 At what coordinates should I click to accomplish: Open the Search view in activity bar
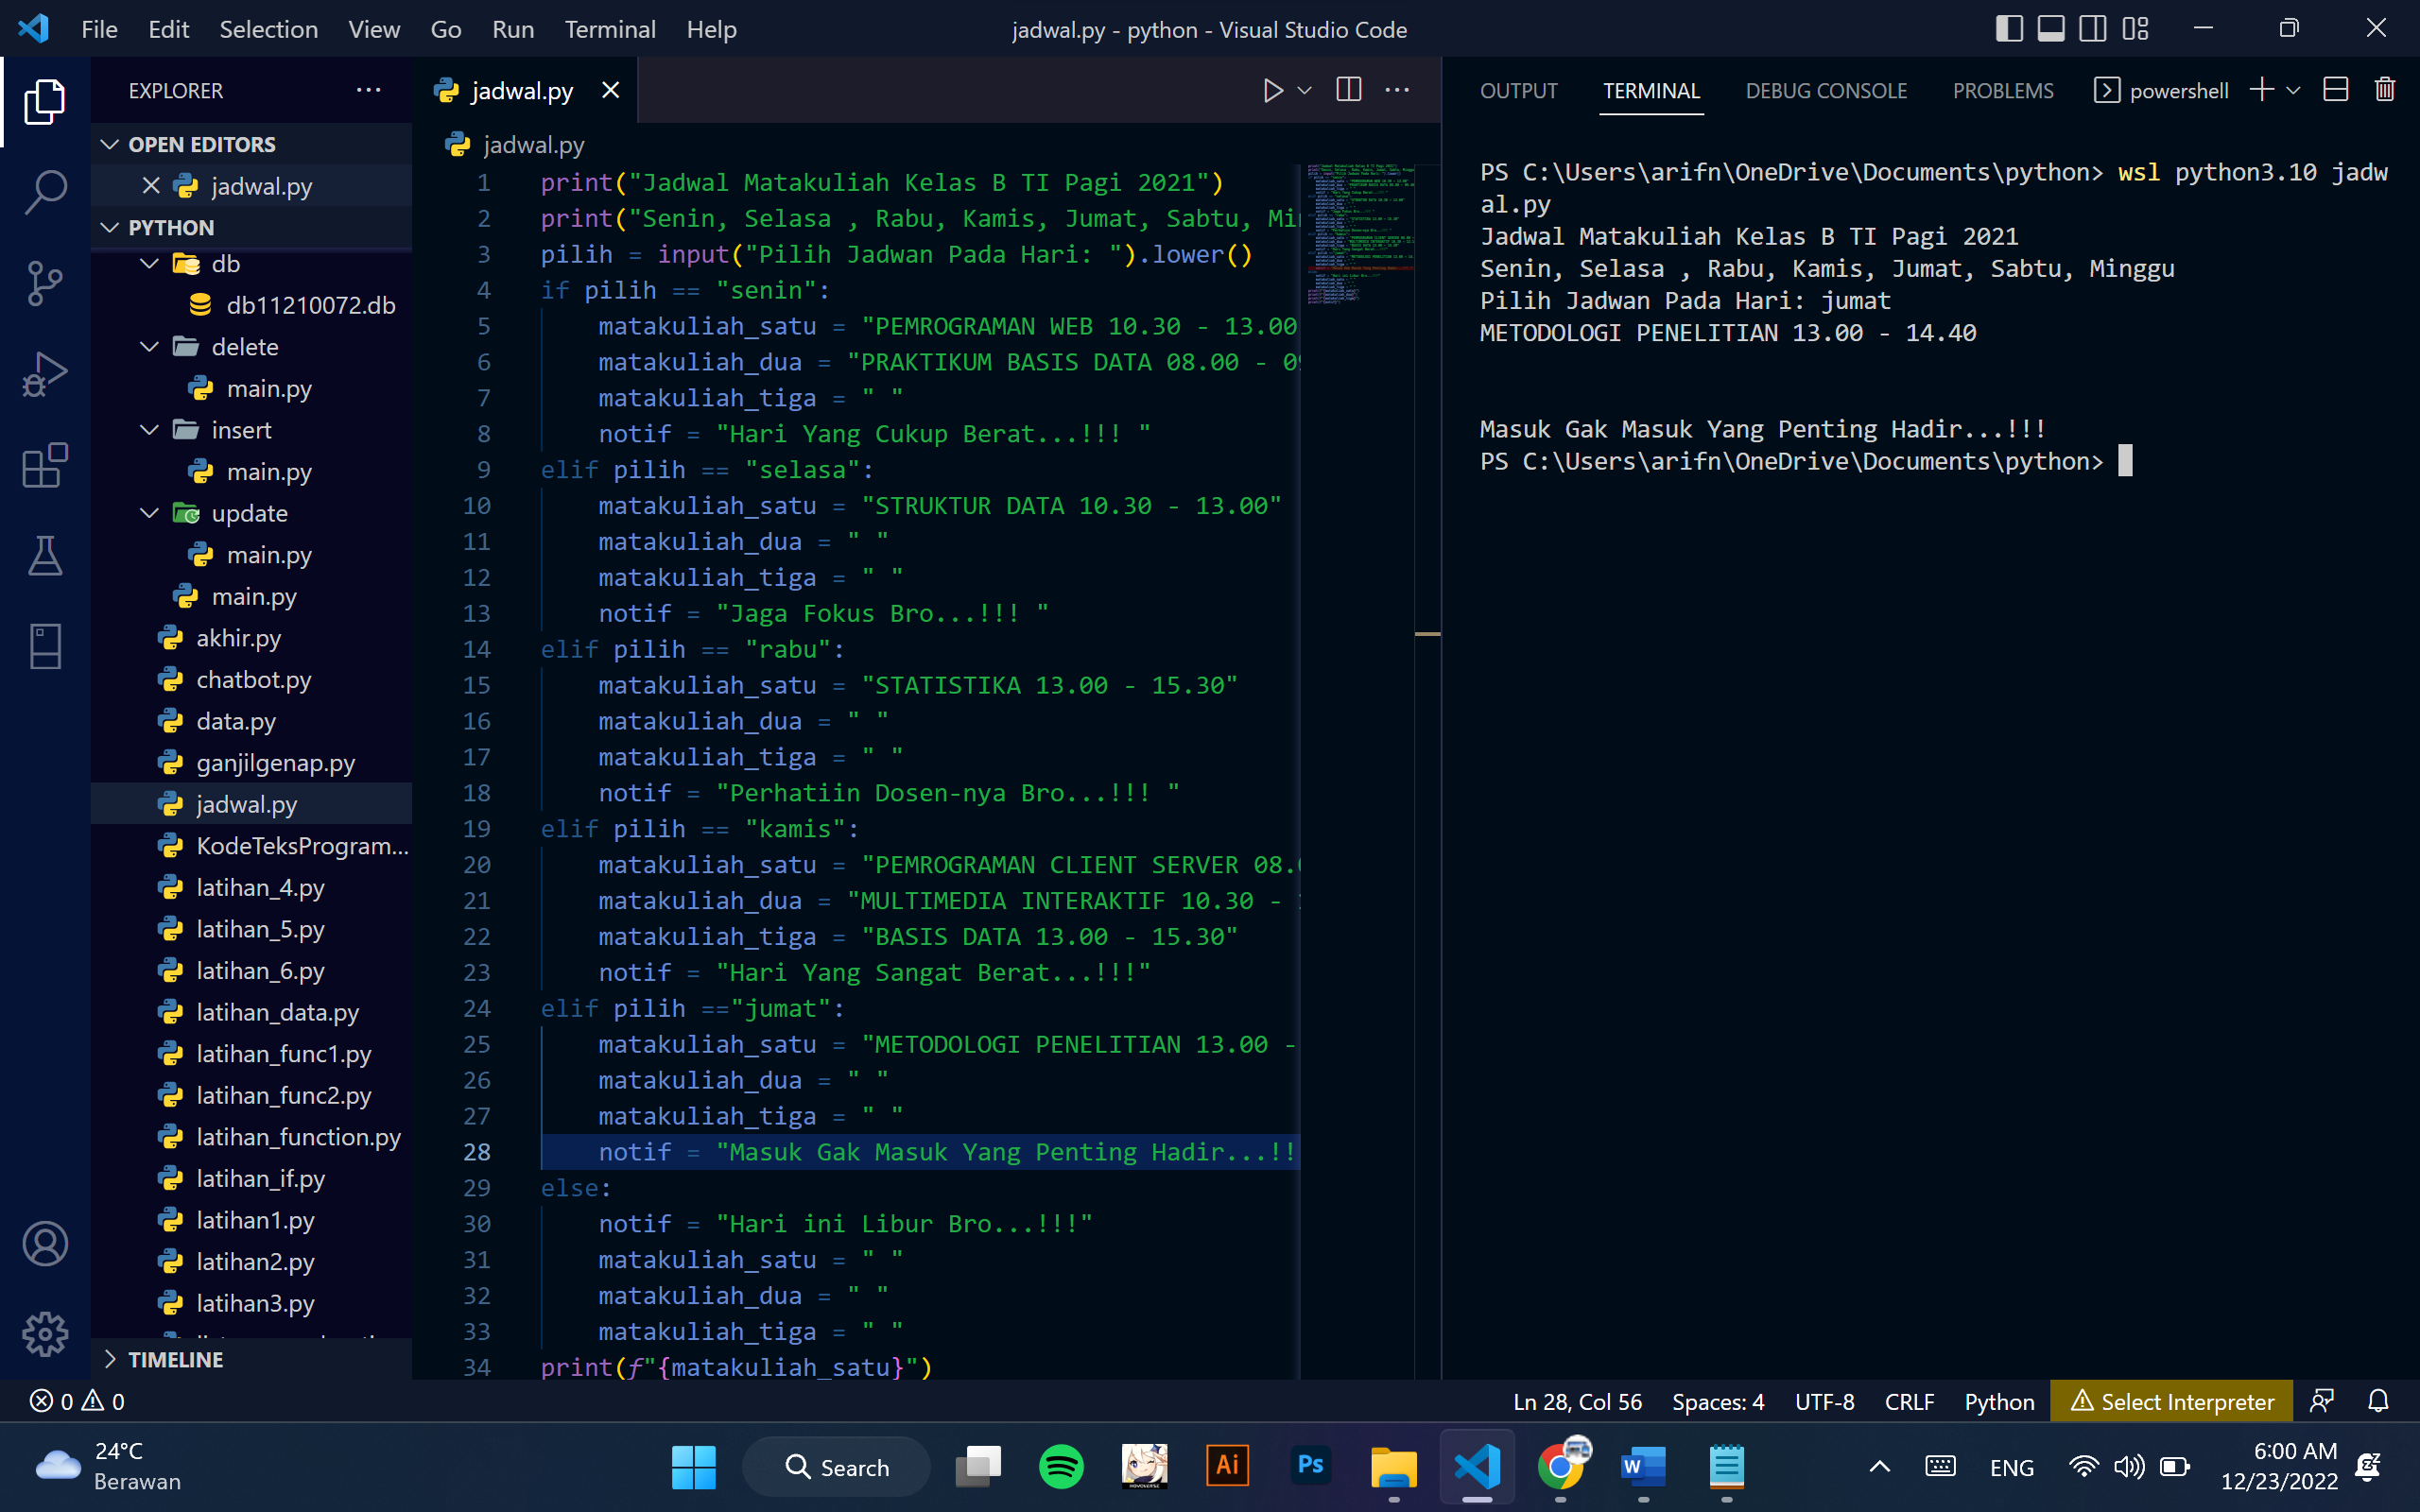(45, 192)
